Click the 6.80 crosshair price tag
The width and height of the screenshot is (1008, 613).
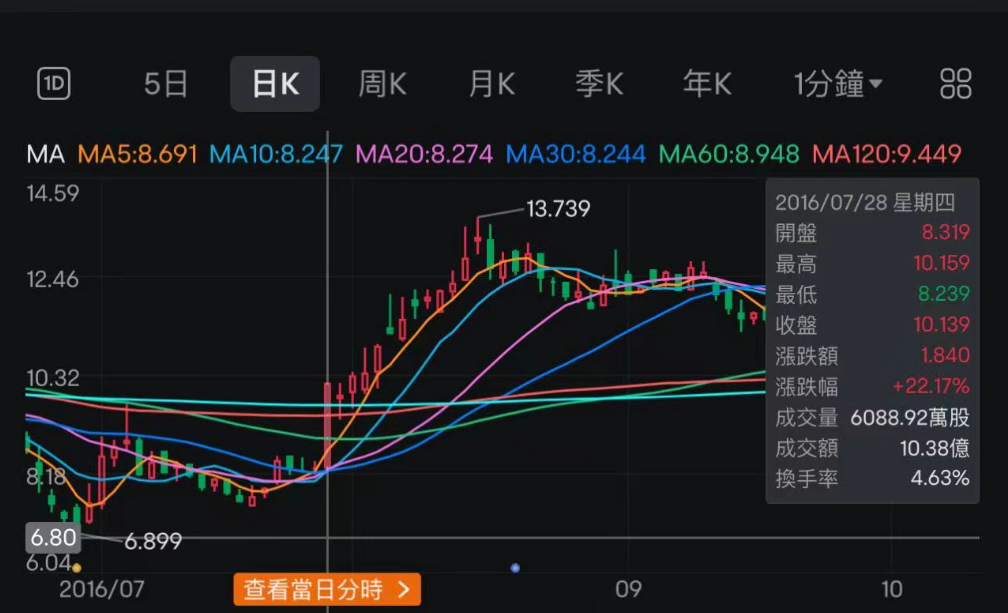(53, 538)
